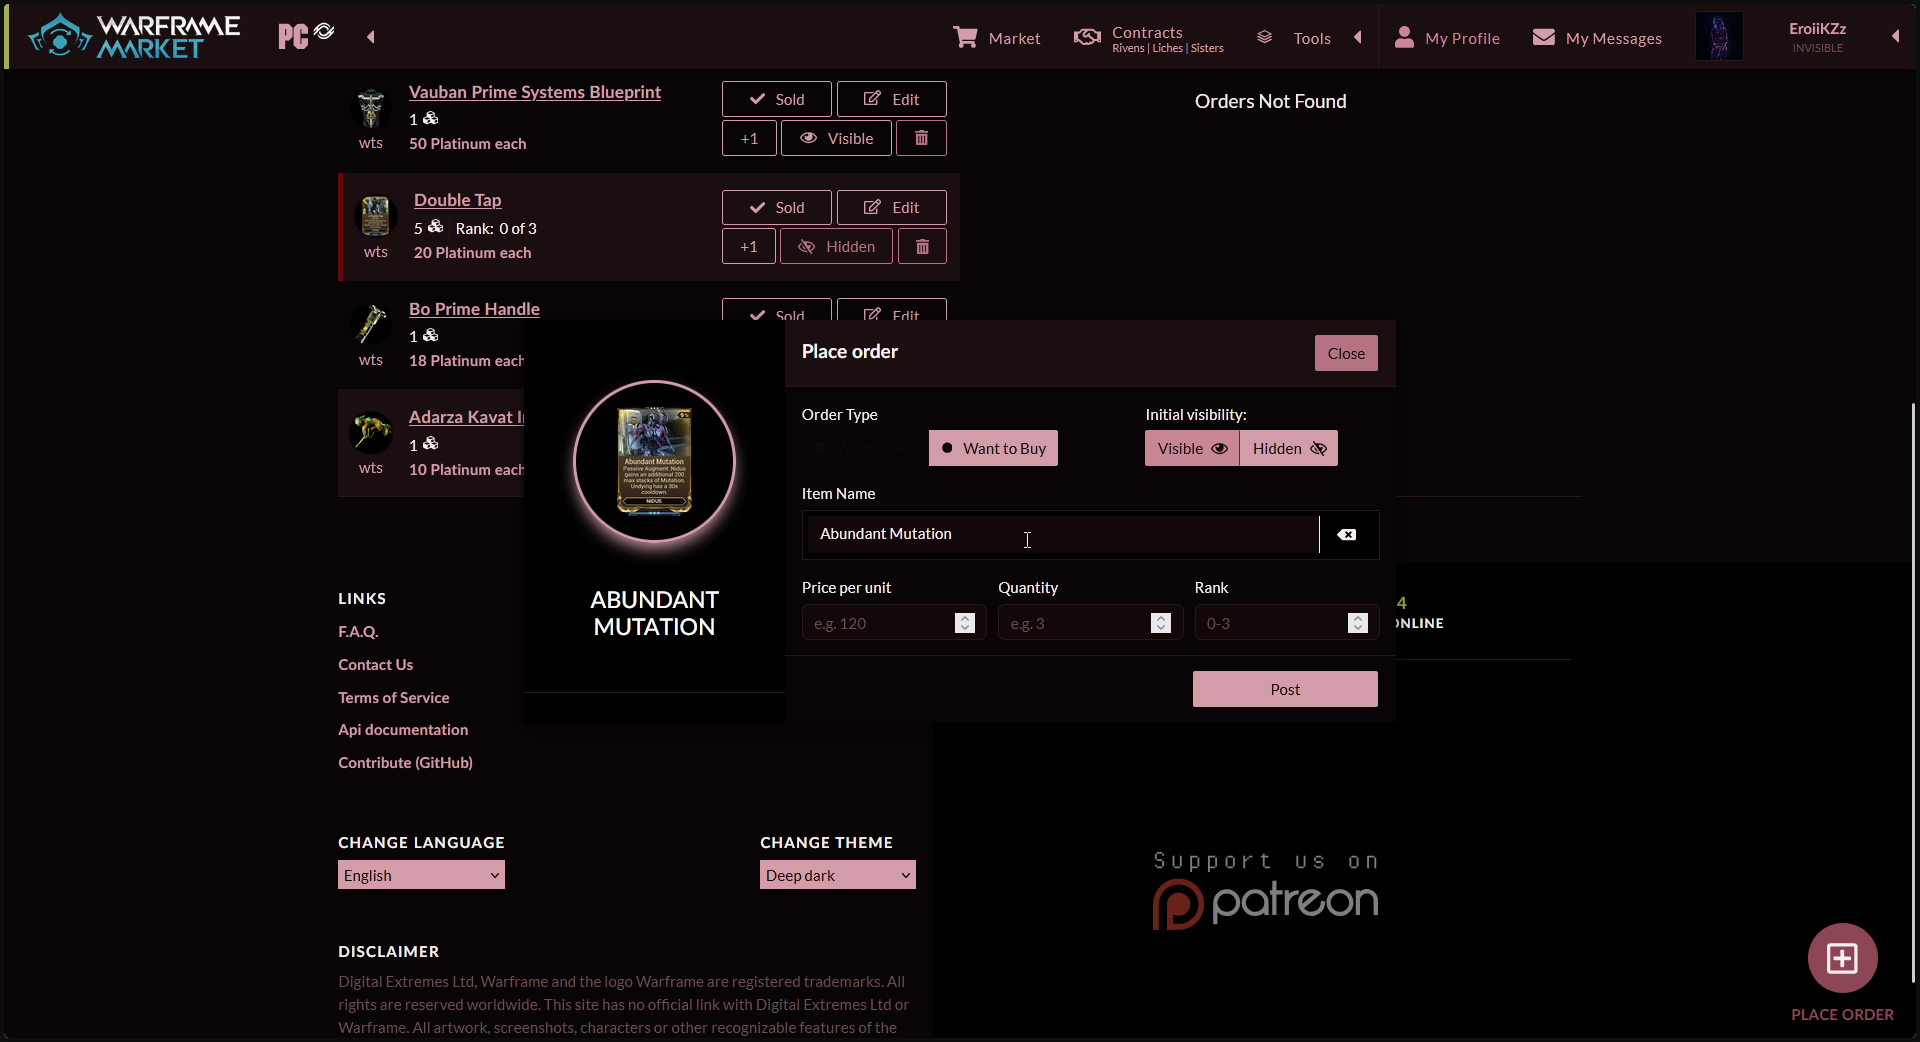The image size is (1920, 1042).
Task: Open Vauban Prime Systems Blueprint link
Action: (535, 92)
